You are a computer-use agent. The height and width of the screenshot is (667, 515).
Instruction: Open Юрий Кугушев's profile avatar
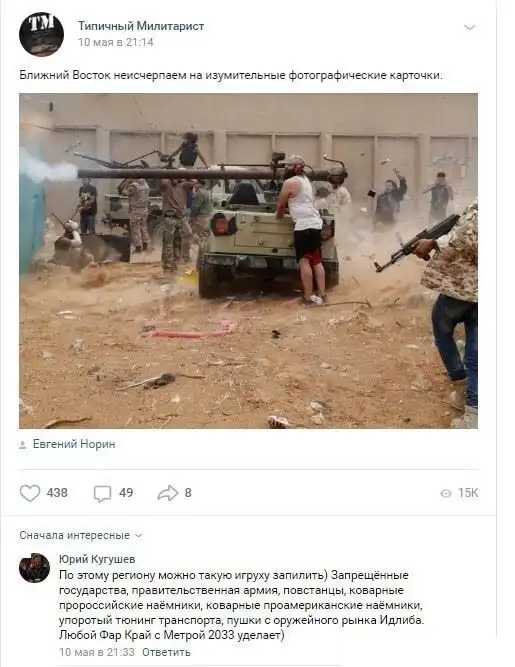(34, 568)
